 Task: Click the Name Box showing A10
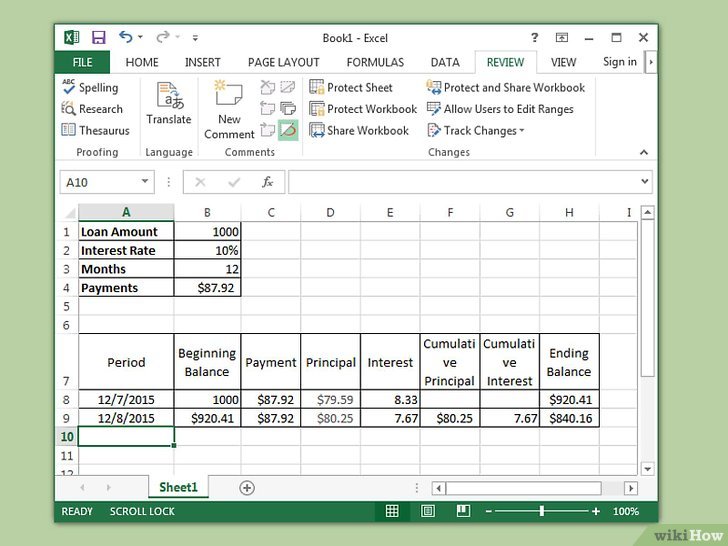coord(100,182)
